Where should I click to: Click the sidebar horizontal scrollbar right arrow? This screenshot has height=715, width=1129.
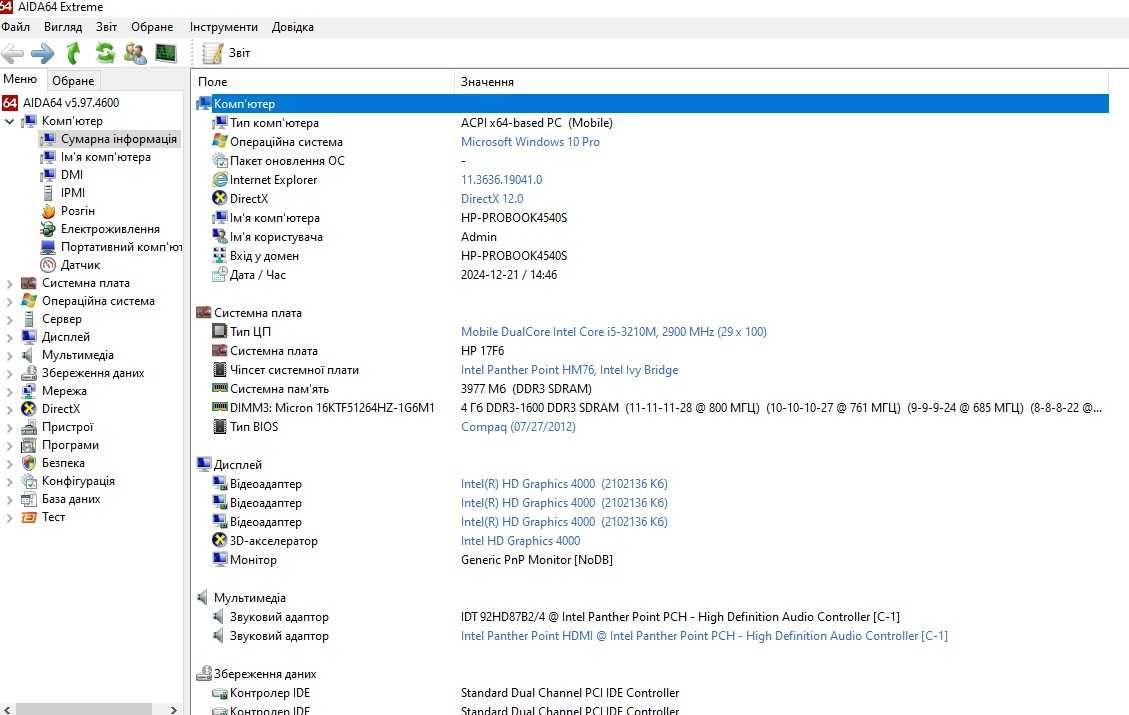coord(174,710)
